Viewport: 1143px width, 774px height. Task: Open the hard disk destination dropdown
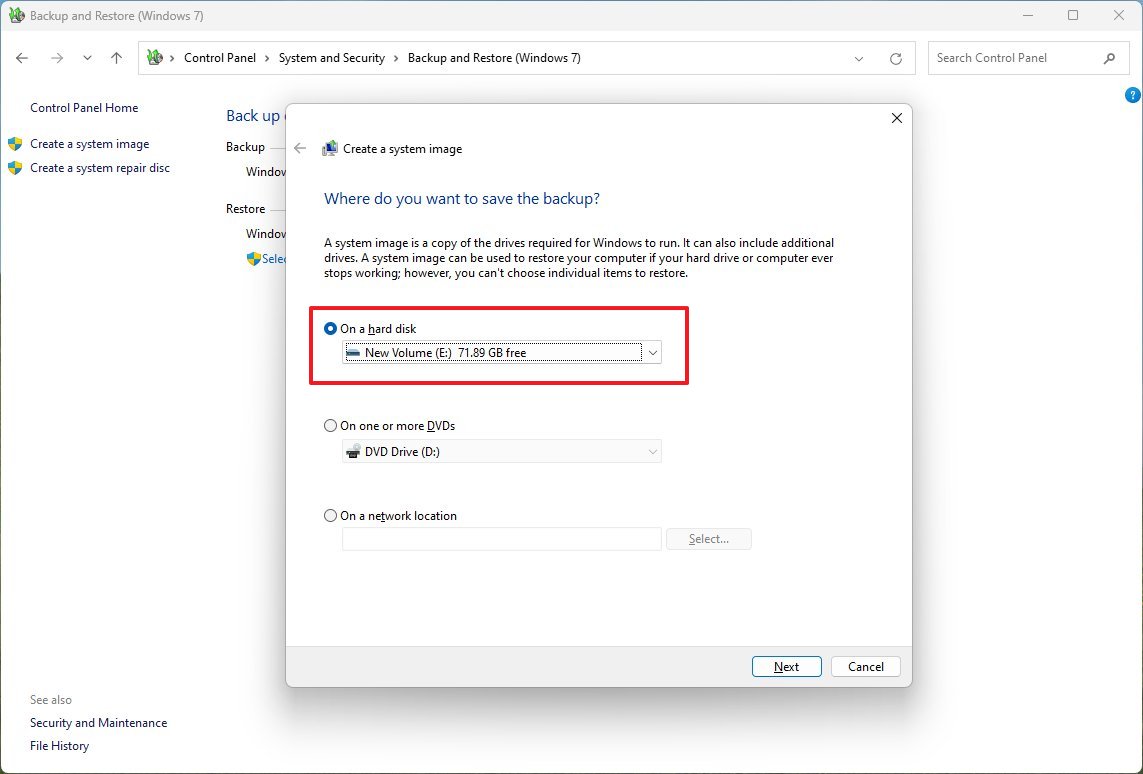[x=652, y=352]
